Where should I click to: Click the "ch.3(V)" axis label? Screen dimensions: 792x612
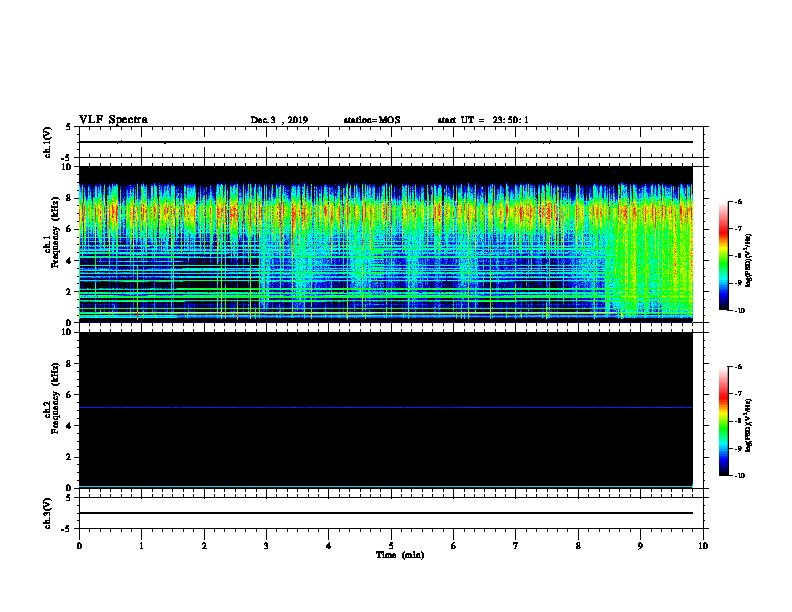48,513
